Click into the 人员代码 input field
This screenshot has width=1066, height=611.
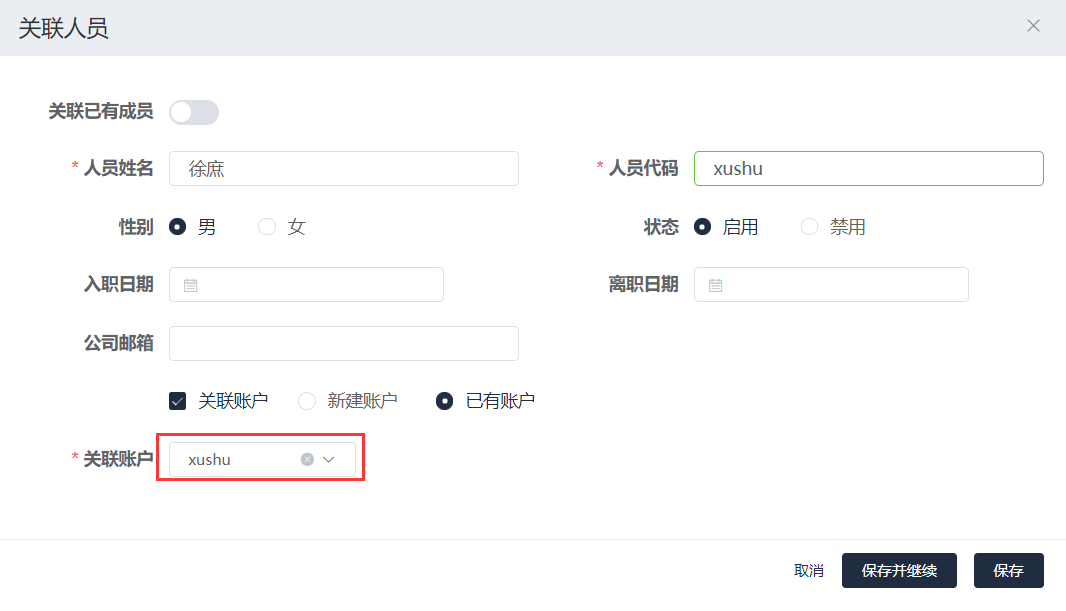[868, 169]
